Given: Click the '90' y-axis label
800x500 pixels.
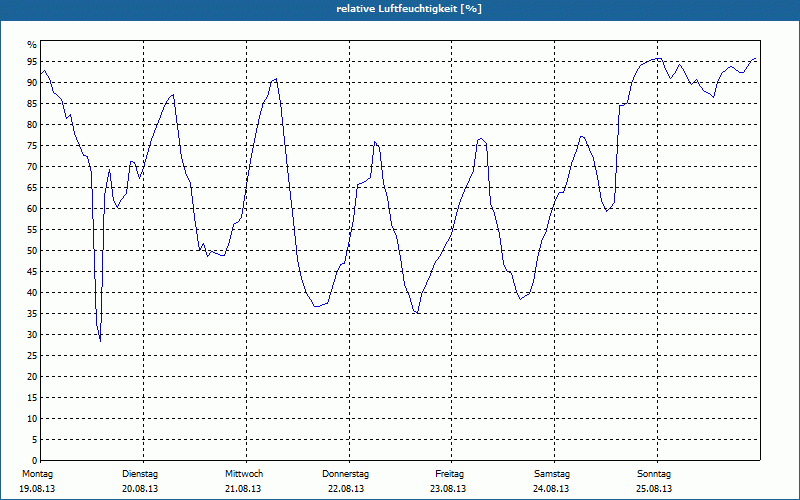Looking at the screenshot, I should coord(32,83).
